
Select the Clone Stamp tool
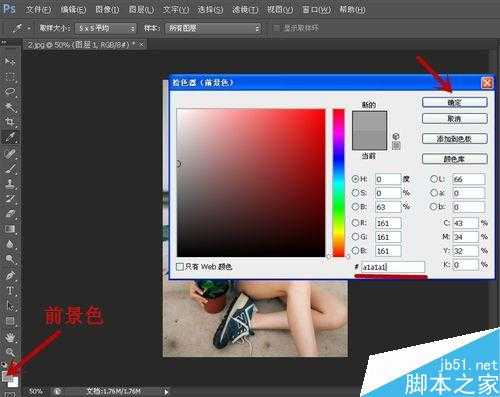(10, 184)
